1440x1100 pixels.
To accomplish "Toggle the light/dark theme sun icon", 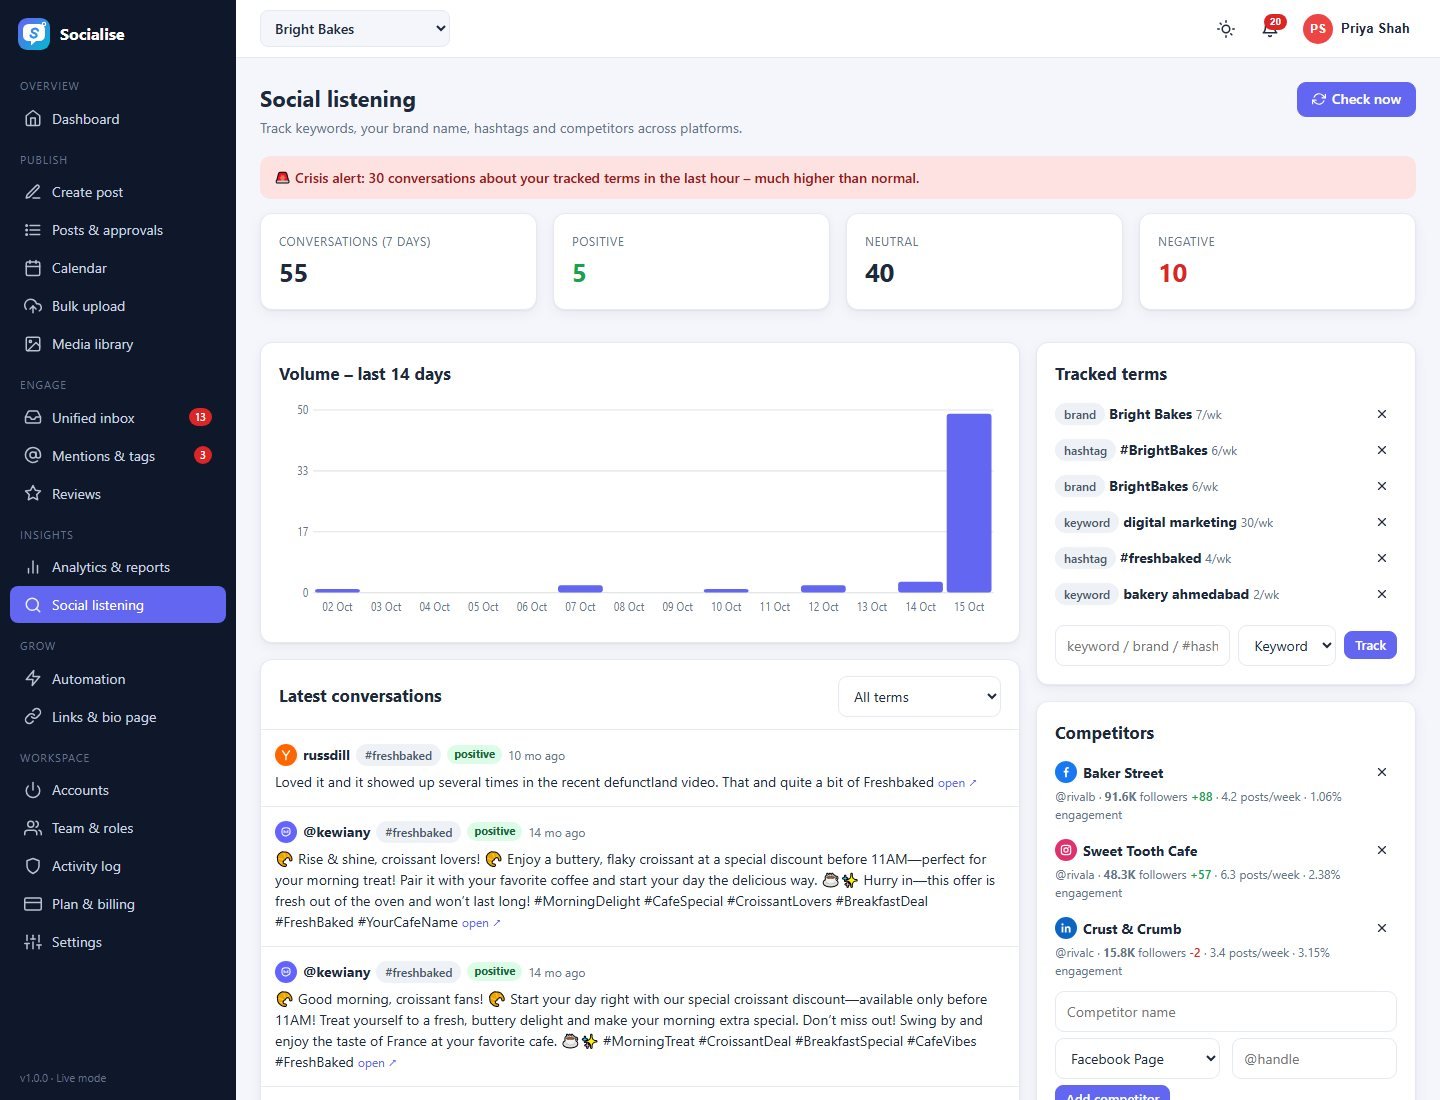I will pos(1226,29).
